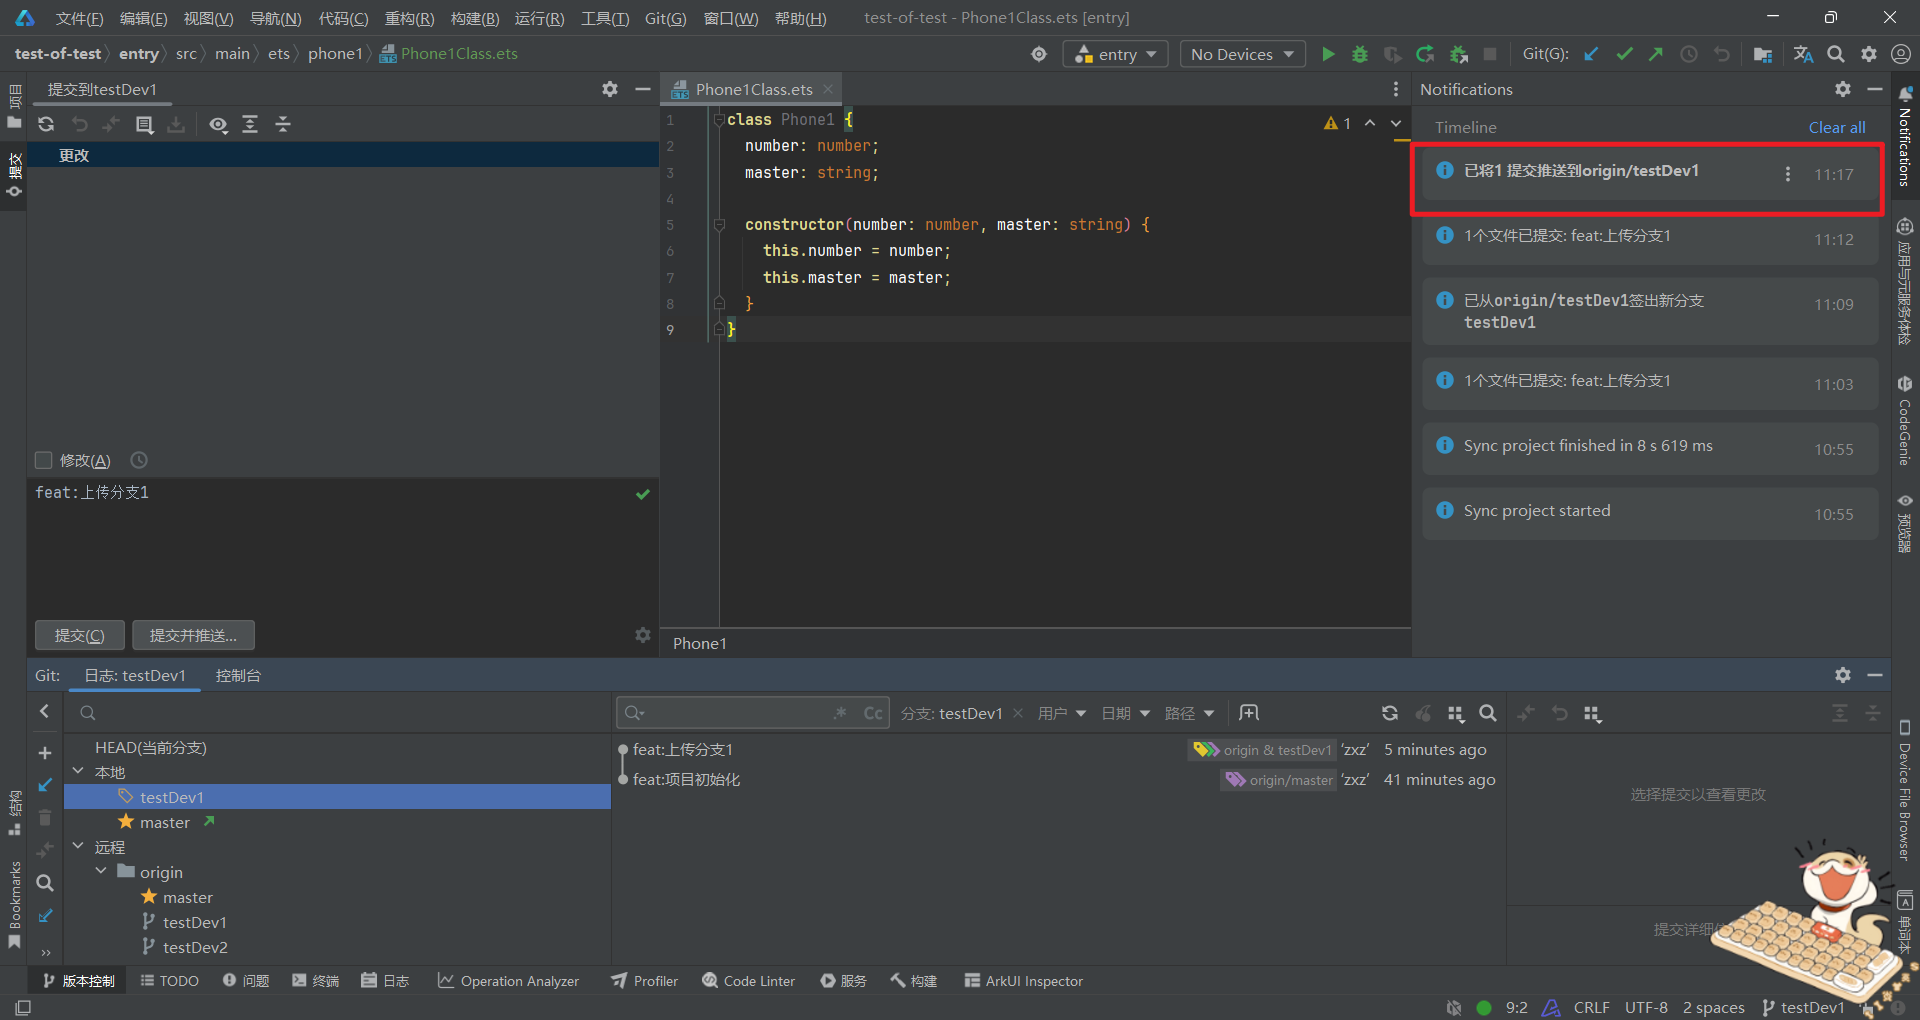Open the 用户 filter dropdown
The image size is (1920, 1020).
[1062, 713]
